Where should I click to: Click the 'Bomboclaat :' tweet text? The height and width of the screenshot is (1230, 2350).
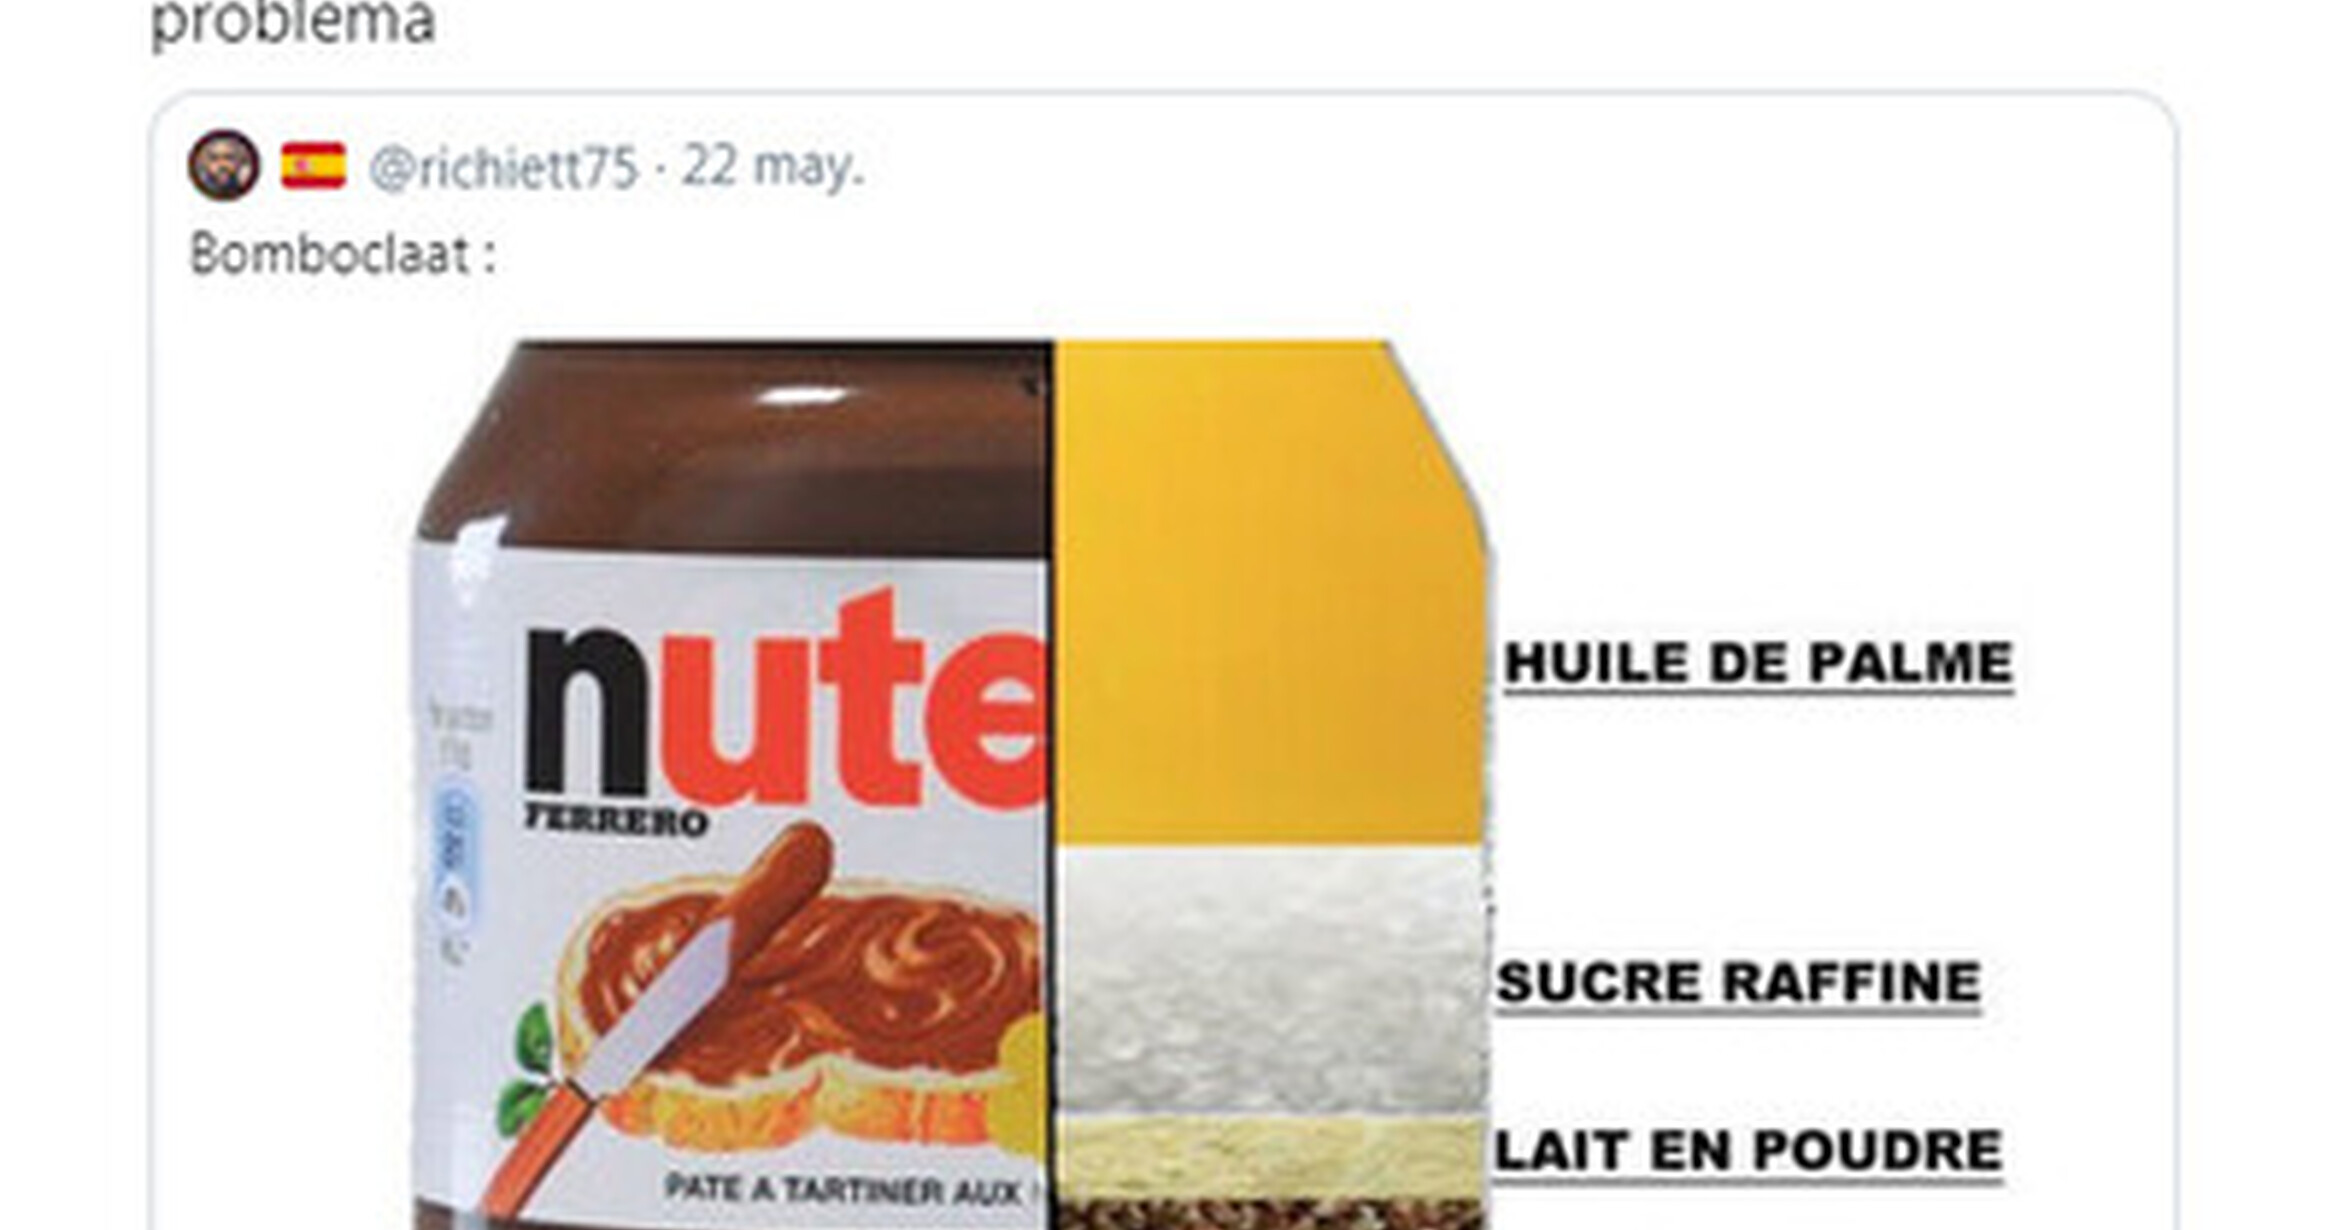pyautogui.click(x=342, y=254)
